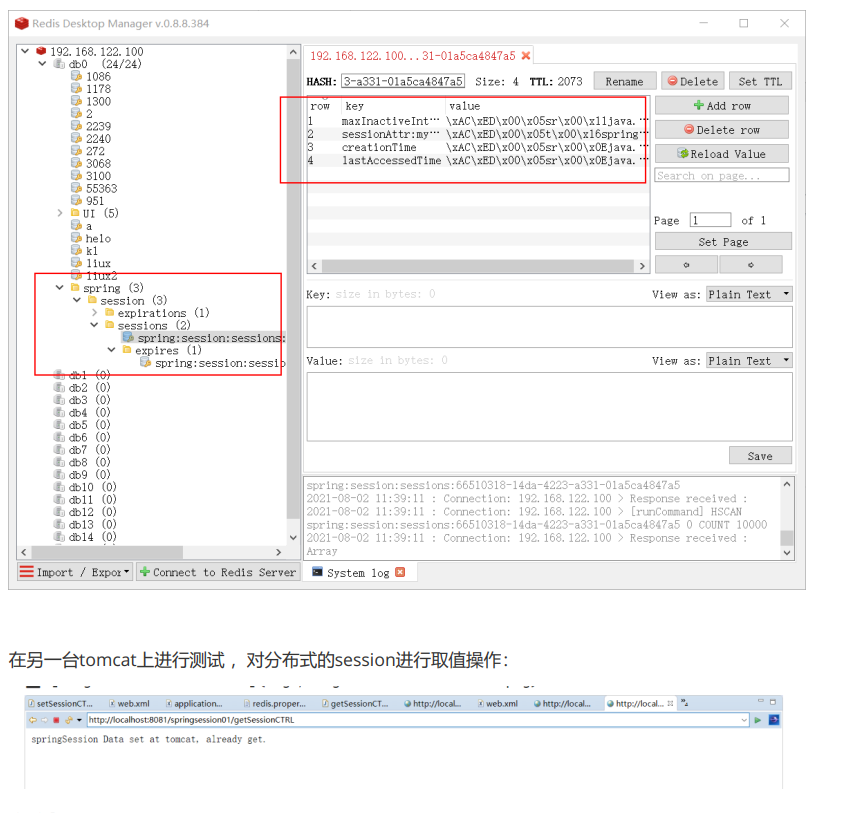Select the creationTime hash row
Viewport: 844px width, 813px height.
(x=478, y=147)
